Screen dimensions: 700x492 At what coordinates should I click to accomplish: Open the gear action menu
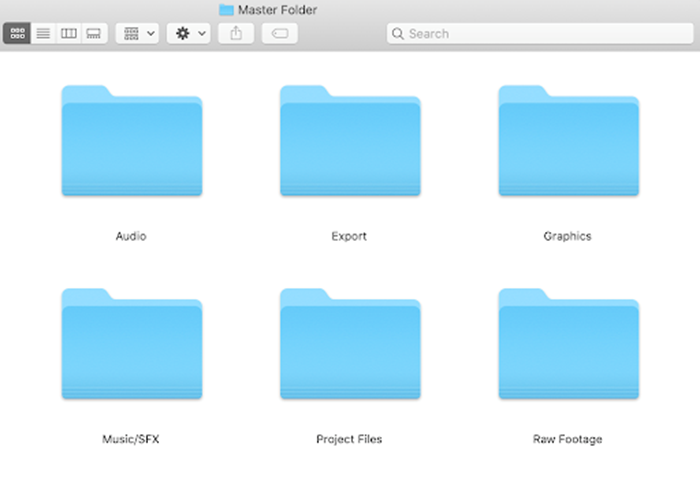pos(188,33)
